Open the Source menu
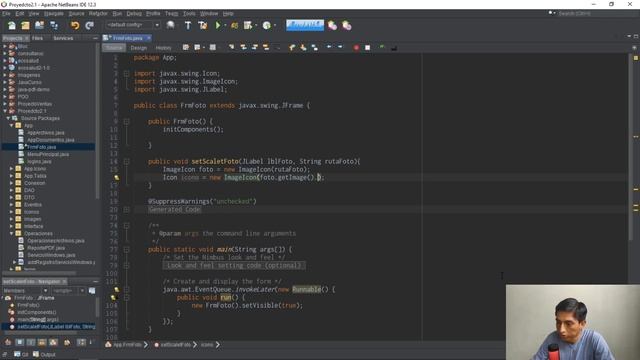640x360 pixels. (76, 13)
